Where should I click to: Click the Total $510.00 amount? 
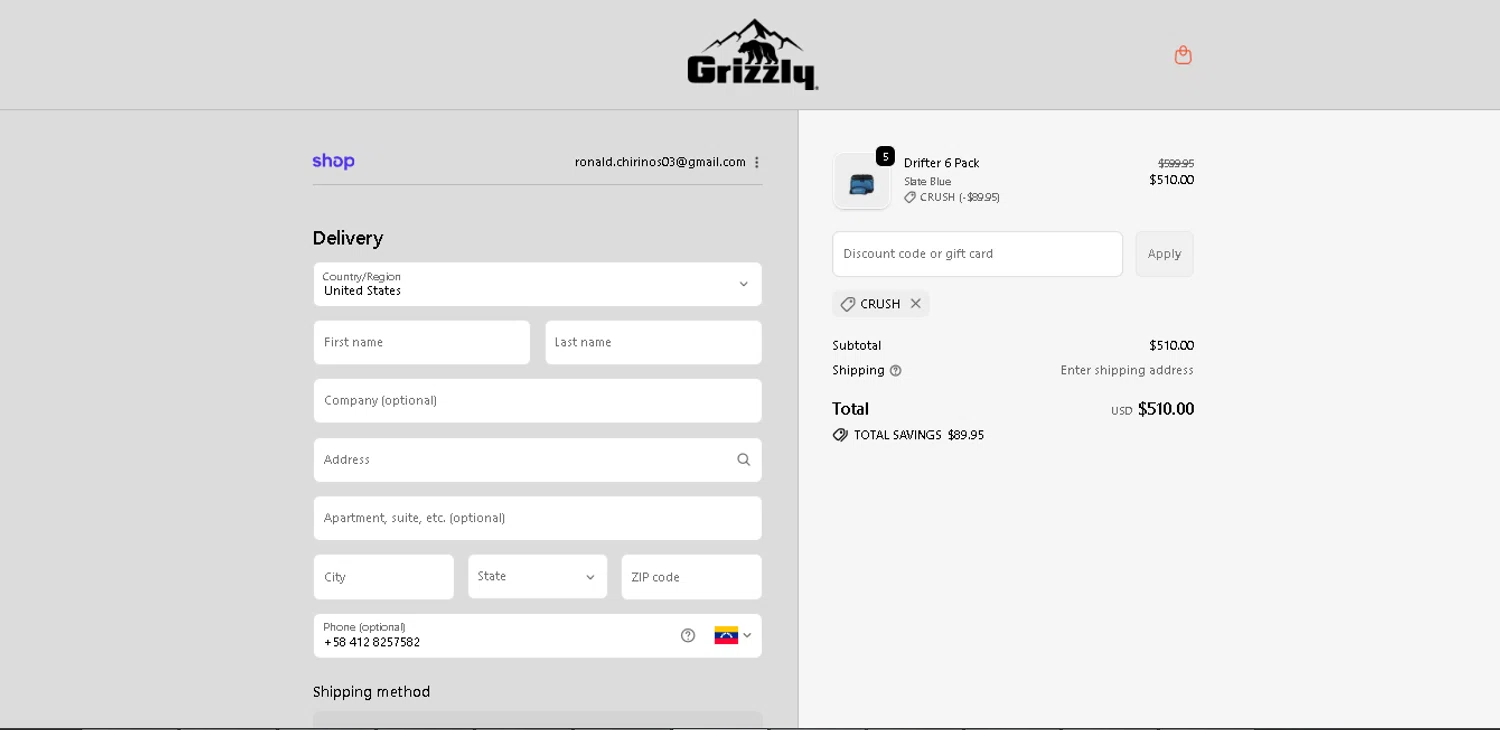pos(1165,409)
